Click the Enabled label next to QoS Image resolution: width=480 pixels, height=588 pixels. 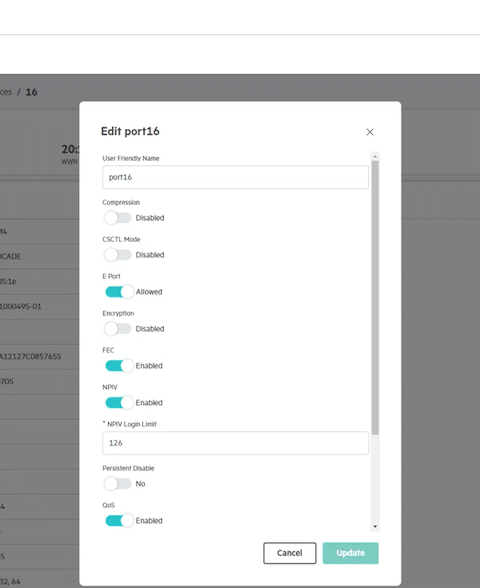(149, 520)
